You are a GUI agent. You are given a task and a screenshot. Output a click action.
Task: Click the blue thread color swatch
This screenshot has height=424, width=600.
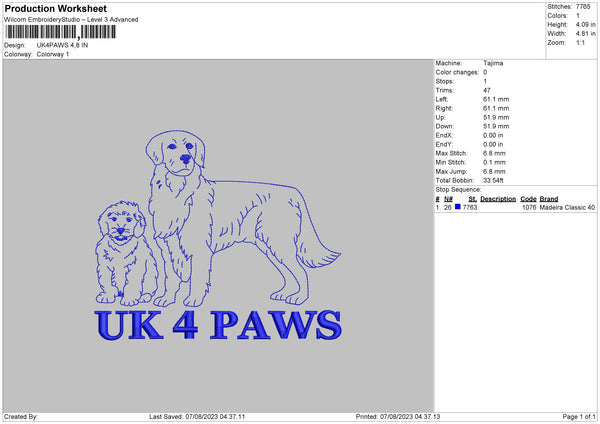458,207
